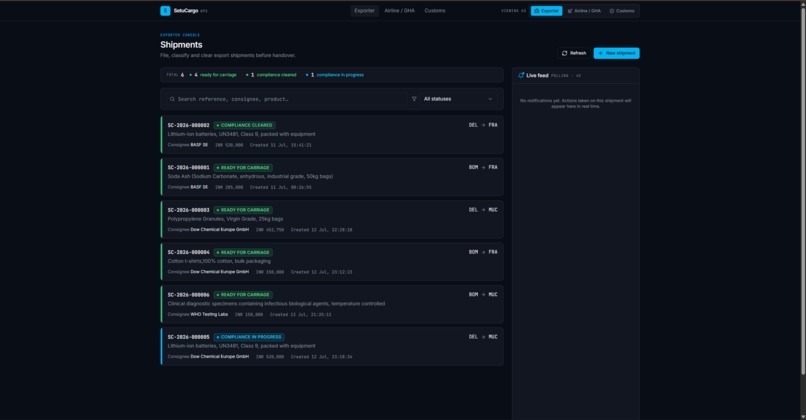
Task: Click the Soda Ash shipment description
Action: 250,177
